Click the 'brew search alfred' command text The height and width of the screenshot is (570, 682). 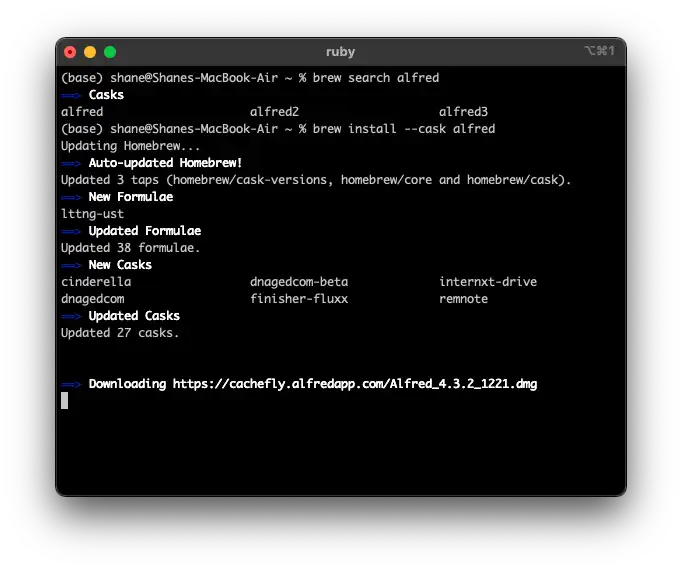376,78
